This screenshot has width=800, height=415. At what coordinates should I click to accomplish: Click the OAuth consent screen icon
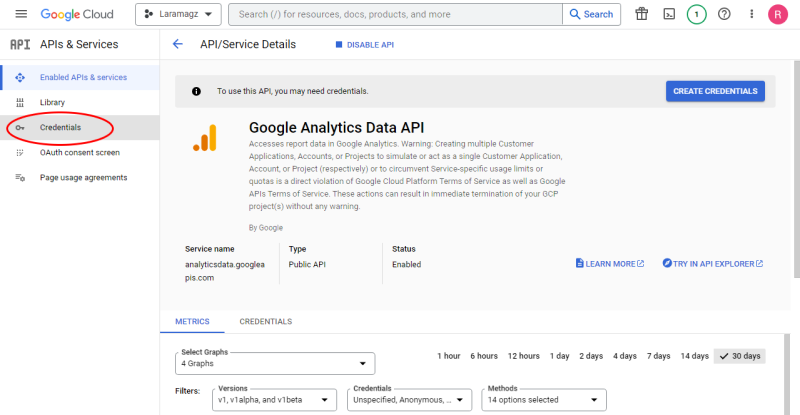pos(20,153)
